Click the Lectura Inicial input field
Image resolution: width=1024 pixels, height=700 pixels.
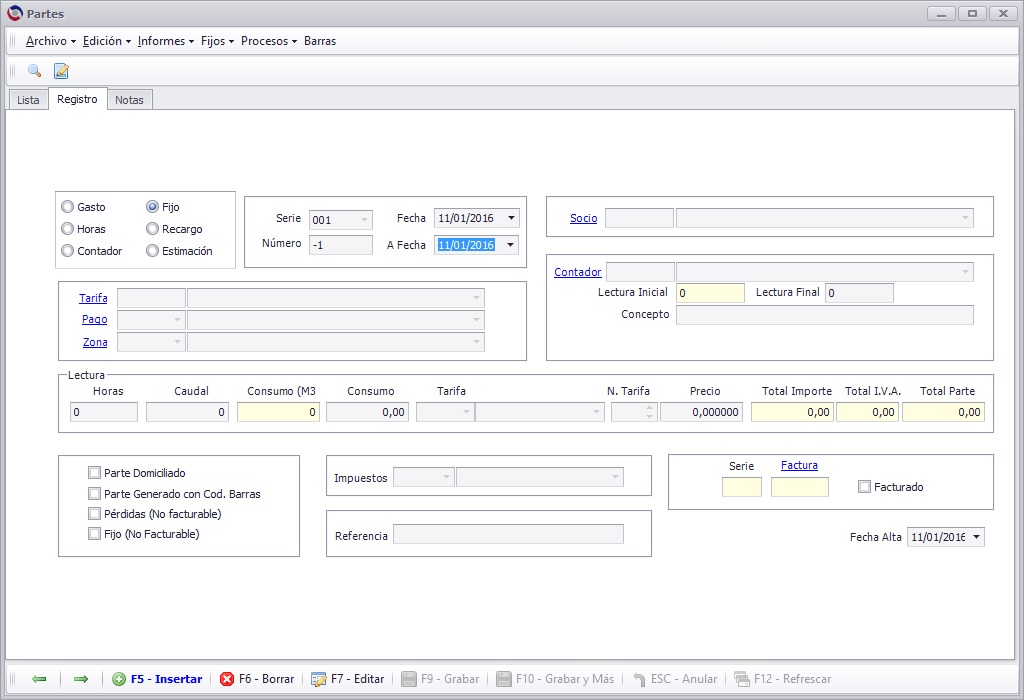(x=710, y=293)
